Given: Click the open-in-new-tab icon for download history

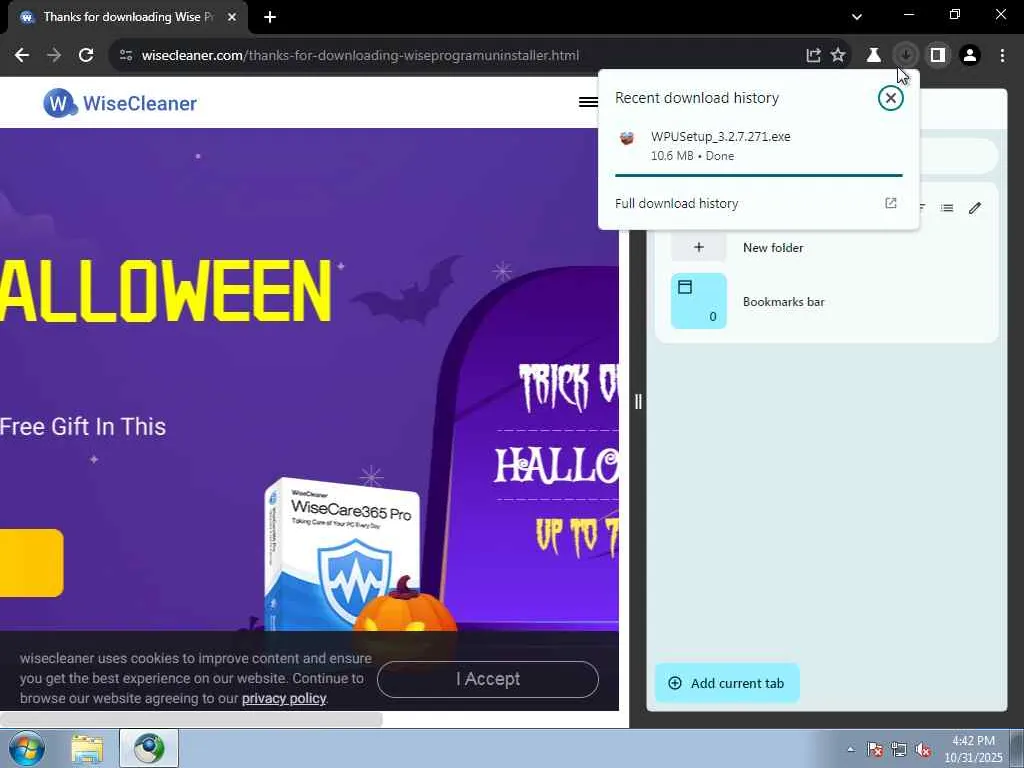Looking at the screenshot, I should coord(890,203).
